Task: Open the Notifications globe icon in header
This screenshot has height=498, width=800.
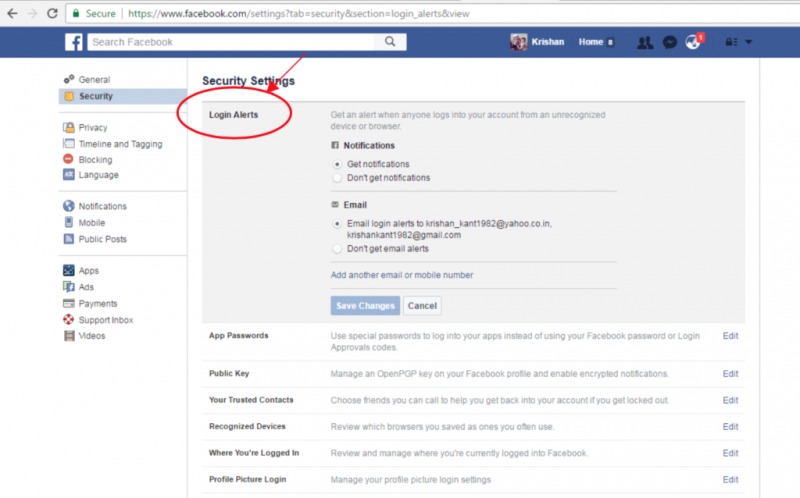Action: 693,42
